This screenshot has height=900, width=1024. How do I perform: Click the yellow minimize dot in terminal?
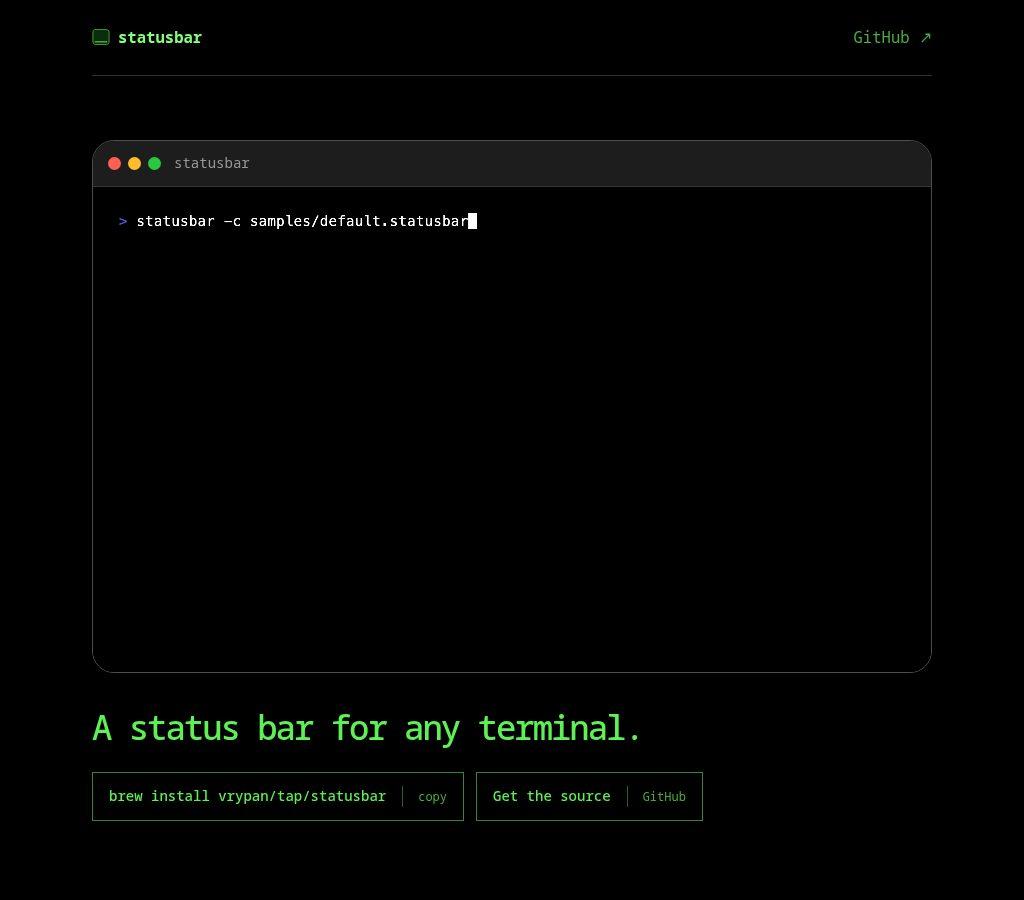[x=135, y=163]
